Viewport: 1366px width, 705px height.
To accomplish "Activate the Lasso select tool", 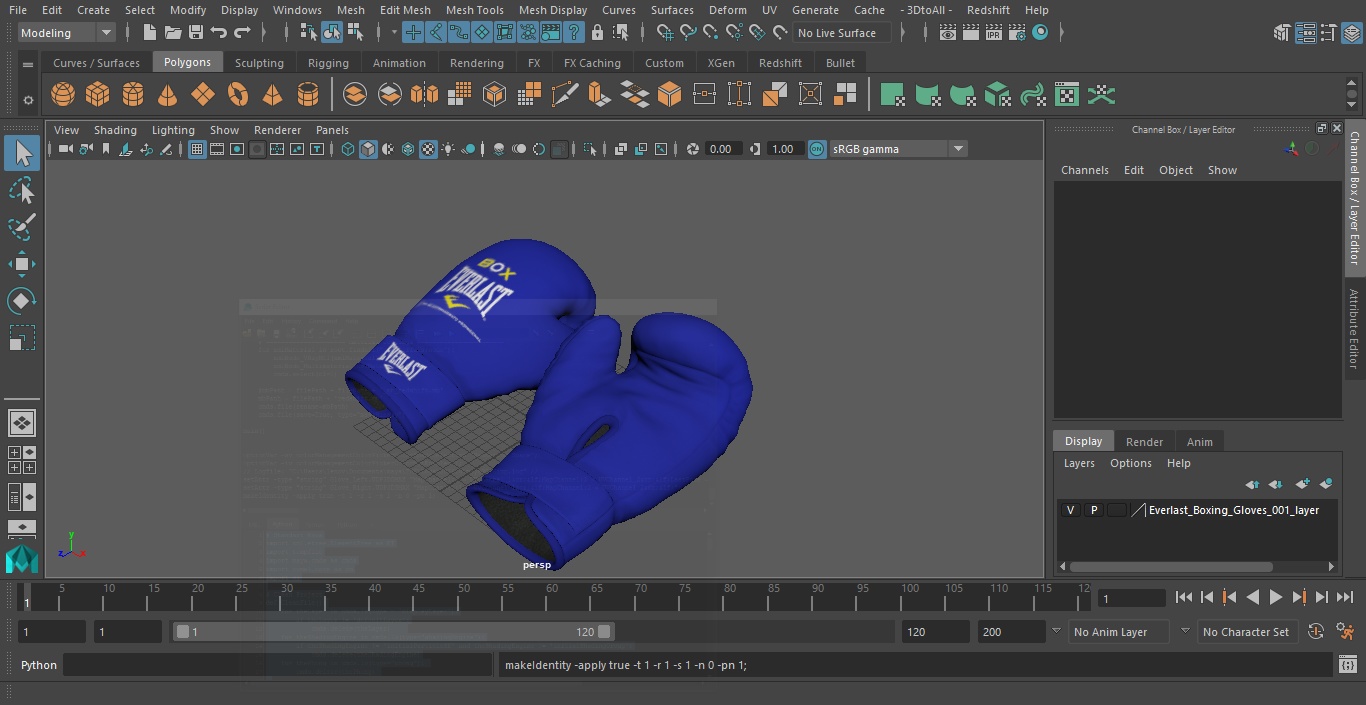I will (21, 190).
